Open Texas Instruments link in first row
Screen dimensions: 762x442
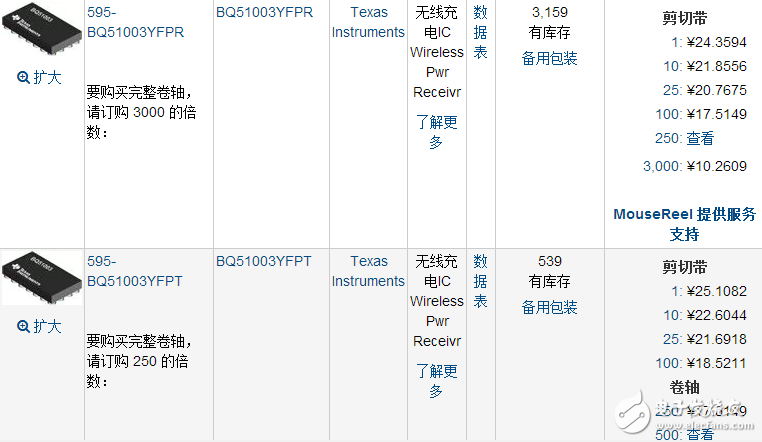(368, 22)
